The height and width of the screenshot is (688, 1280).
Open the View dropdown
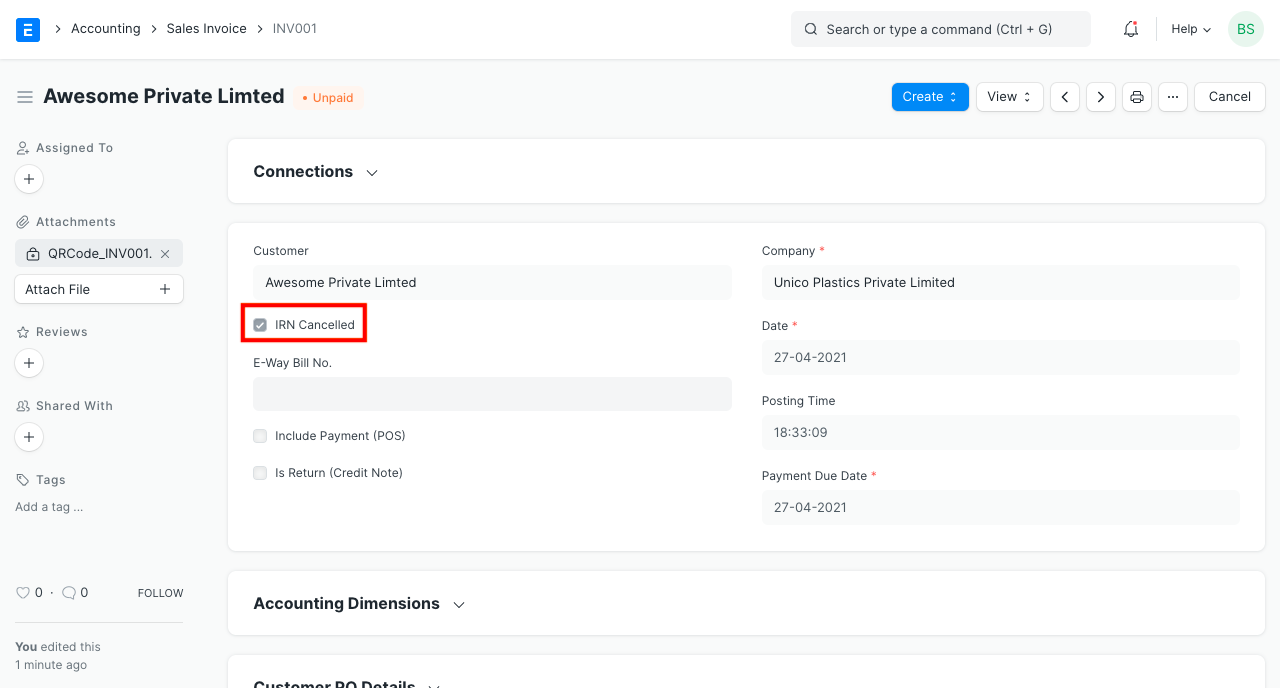pyautogui.click(x=1009, y=96)
